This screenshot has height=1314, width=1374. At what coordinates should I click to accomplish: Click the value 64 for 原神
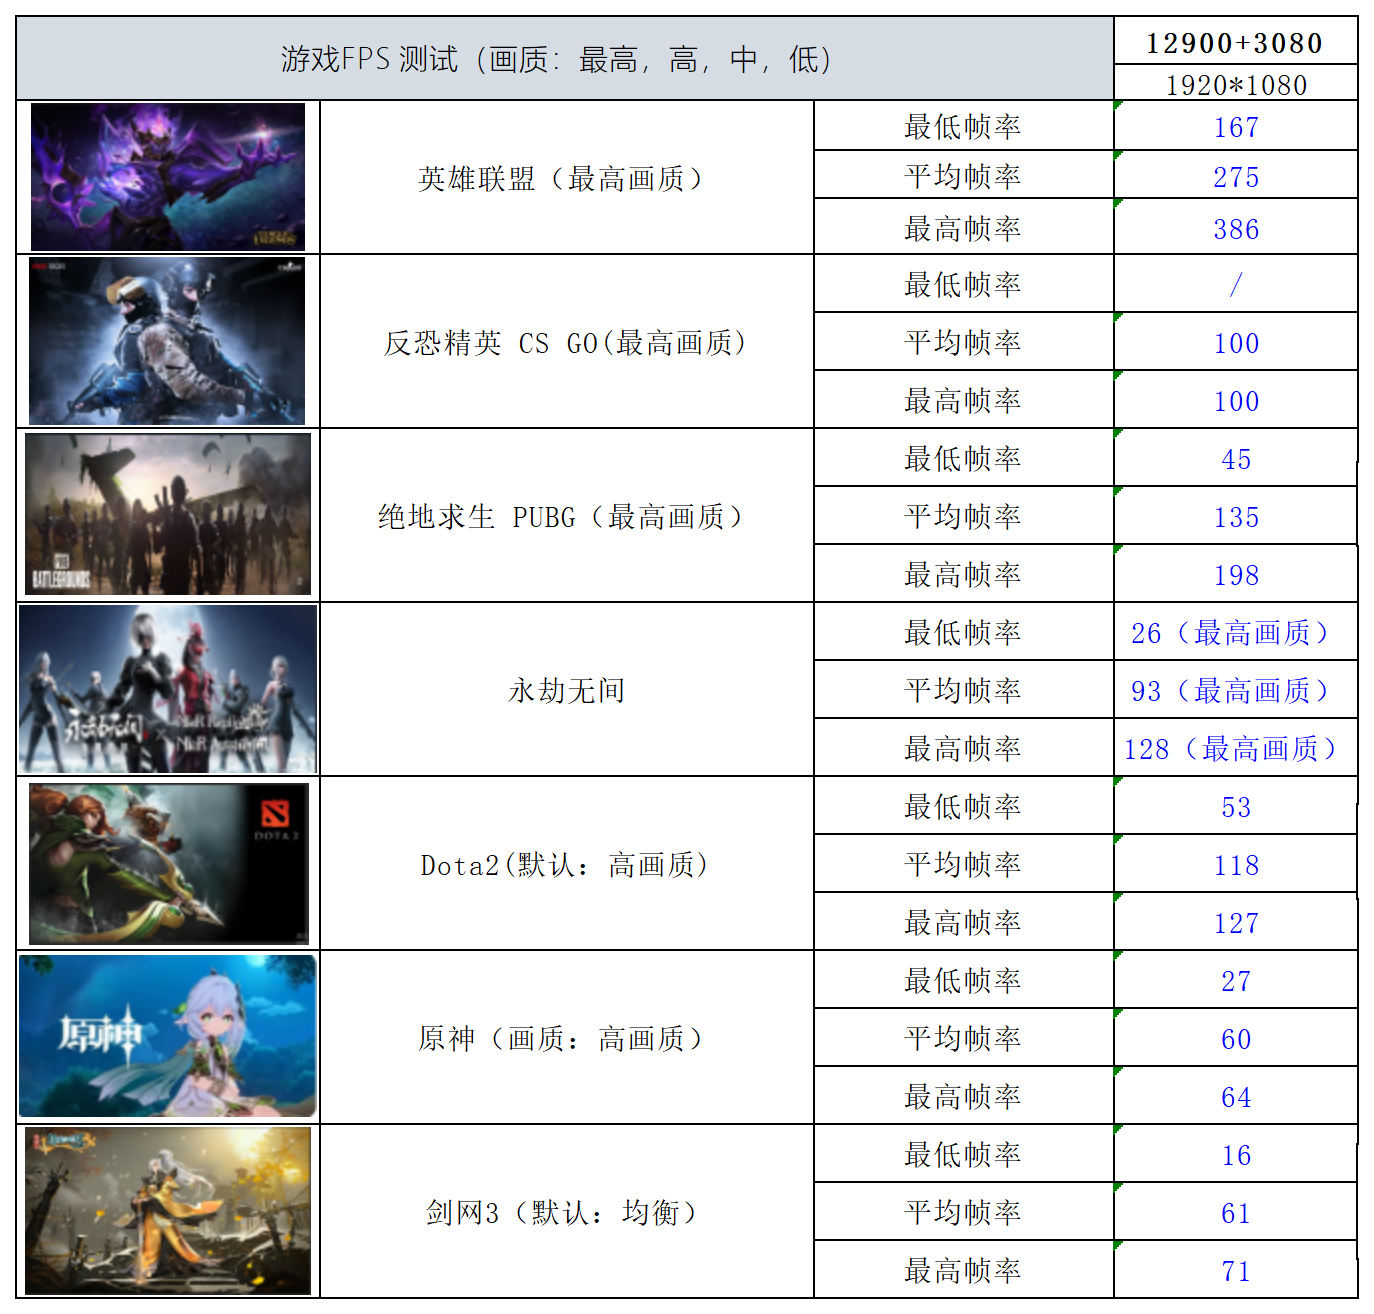[x=1236, y=1096]
